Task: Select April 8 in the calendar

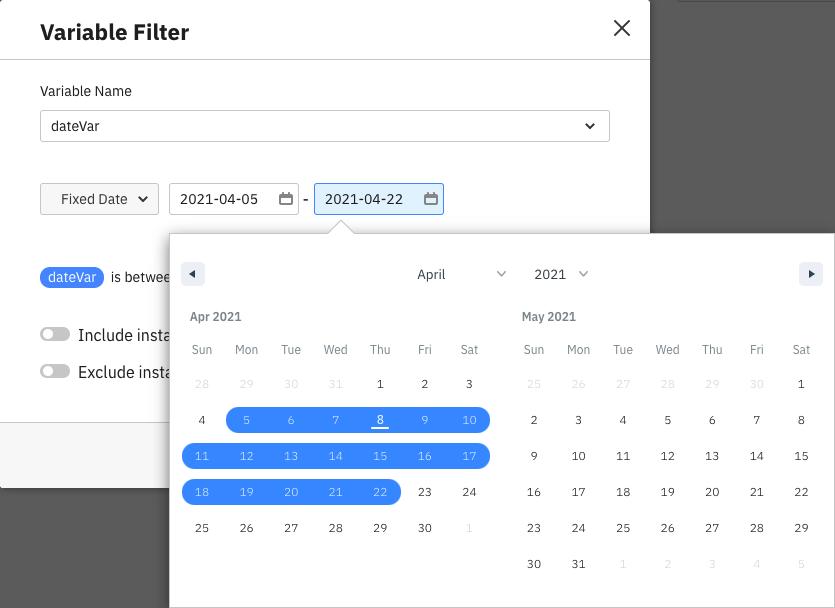Action: (380, 420)
